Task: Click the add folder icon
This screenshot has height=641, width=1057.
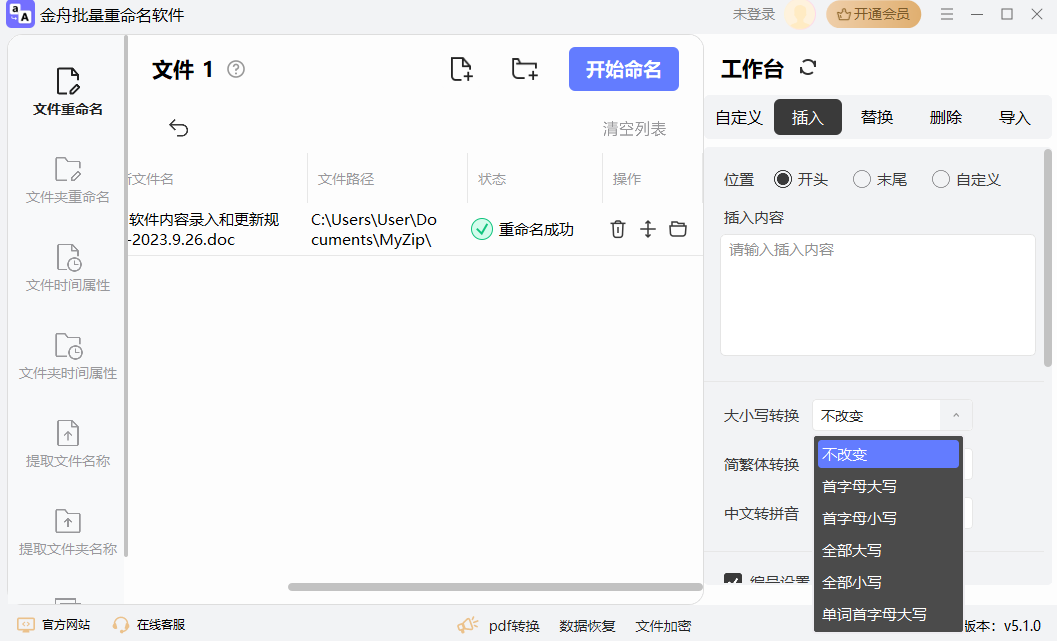Action: pos(524,69)
